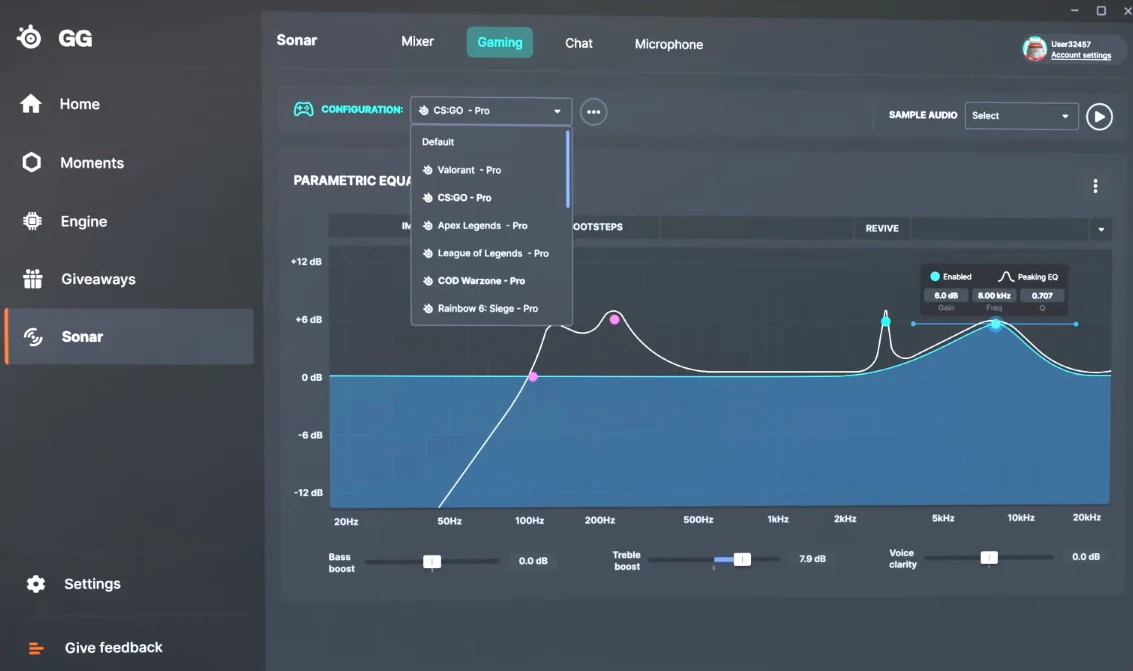This screenshot has height=671, width=1133.
Task: Play the sample audio
Action: (1099, 116)
